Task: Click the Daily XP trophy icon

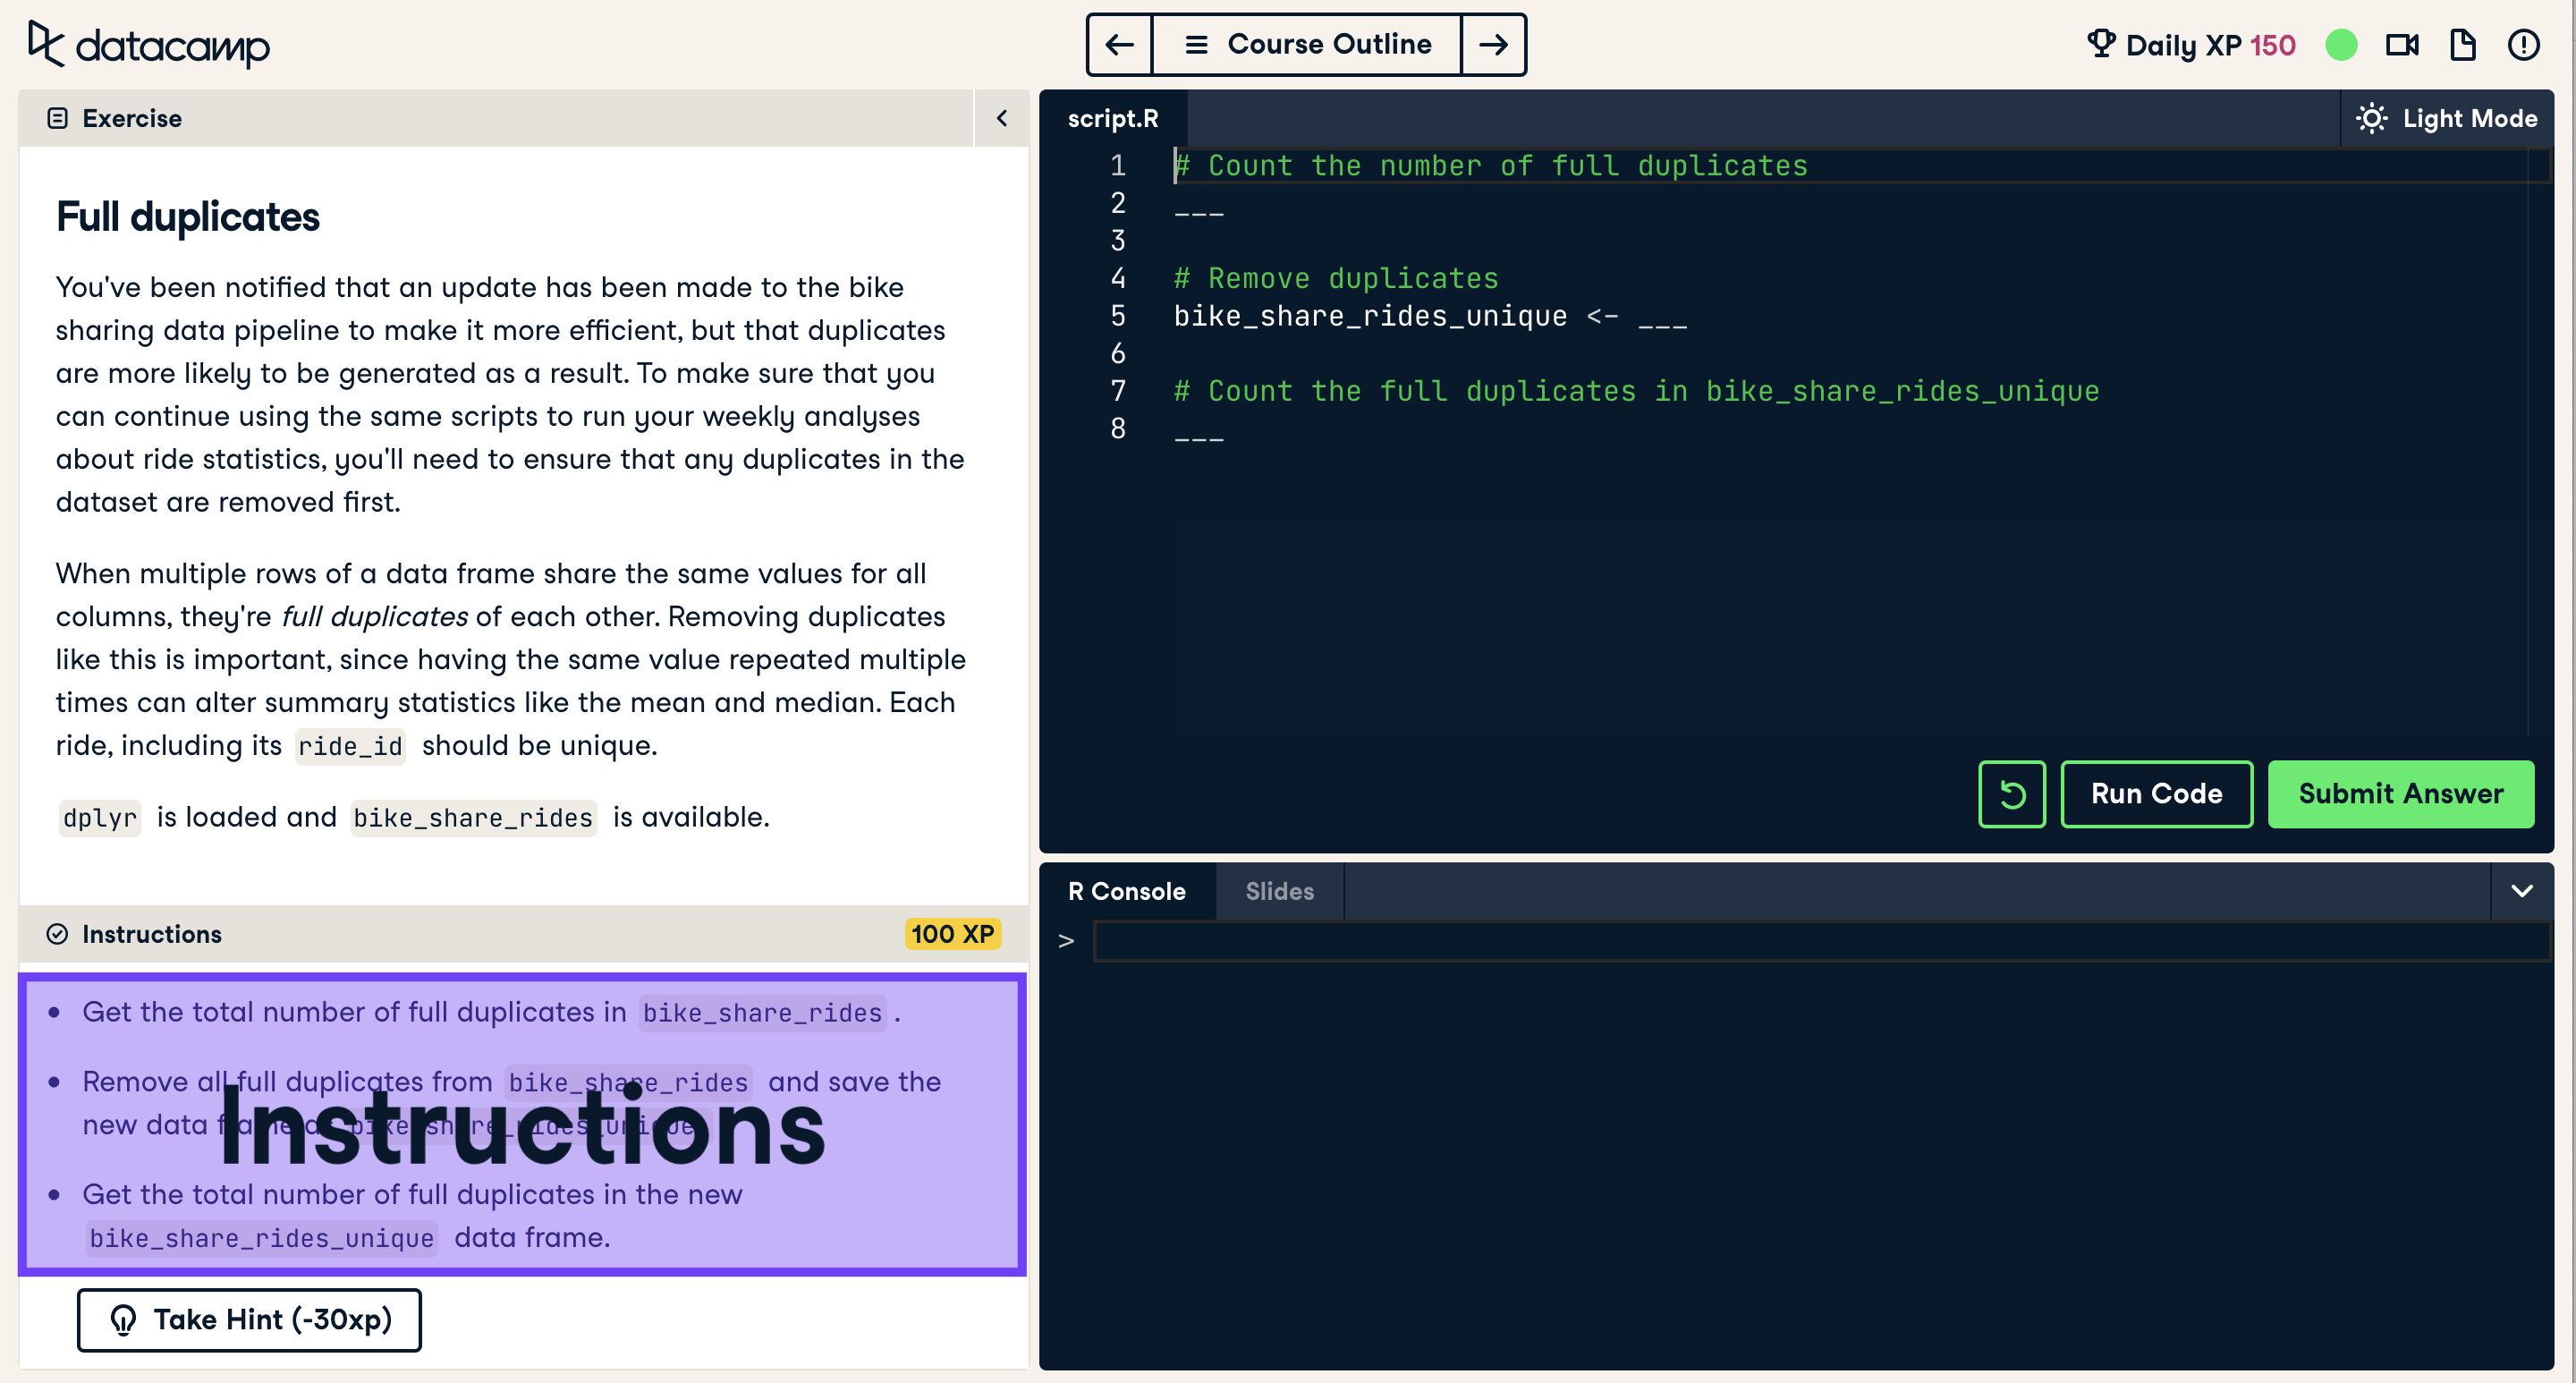Action: (2101, 44)
